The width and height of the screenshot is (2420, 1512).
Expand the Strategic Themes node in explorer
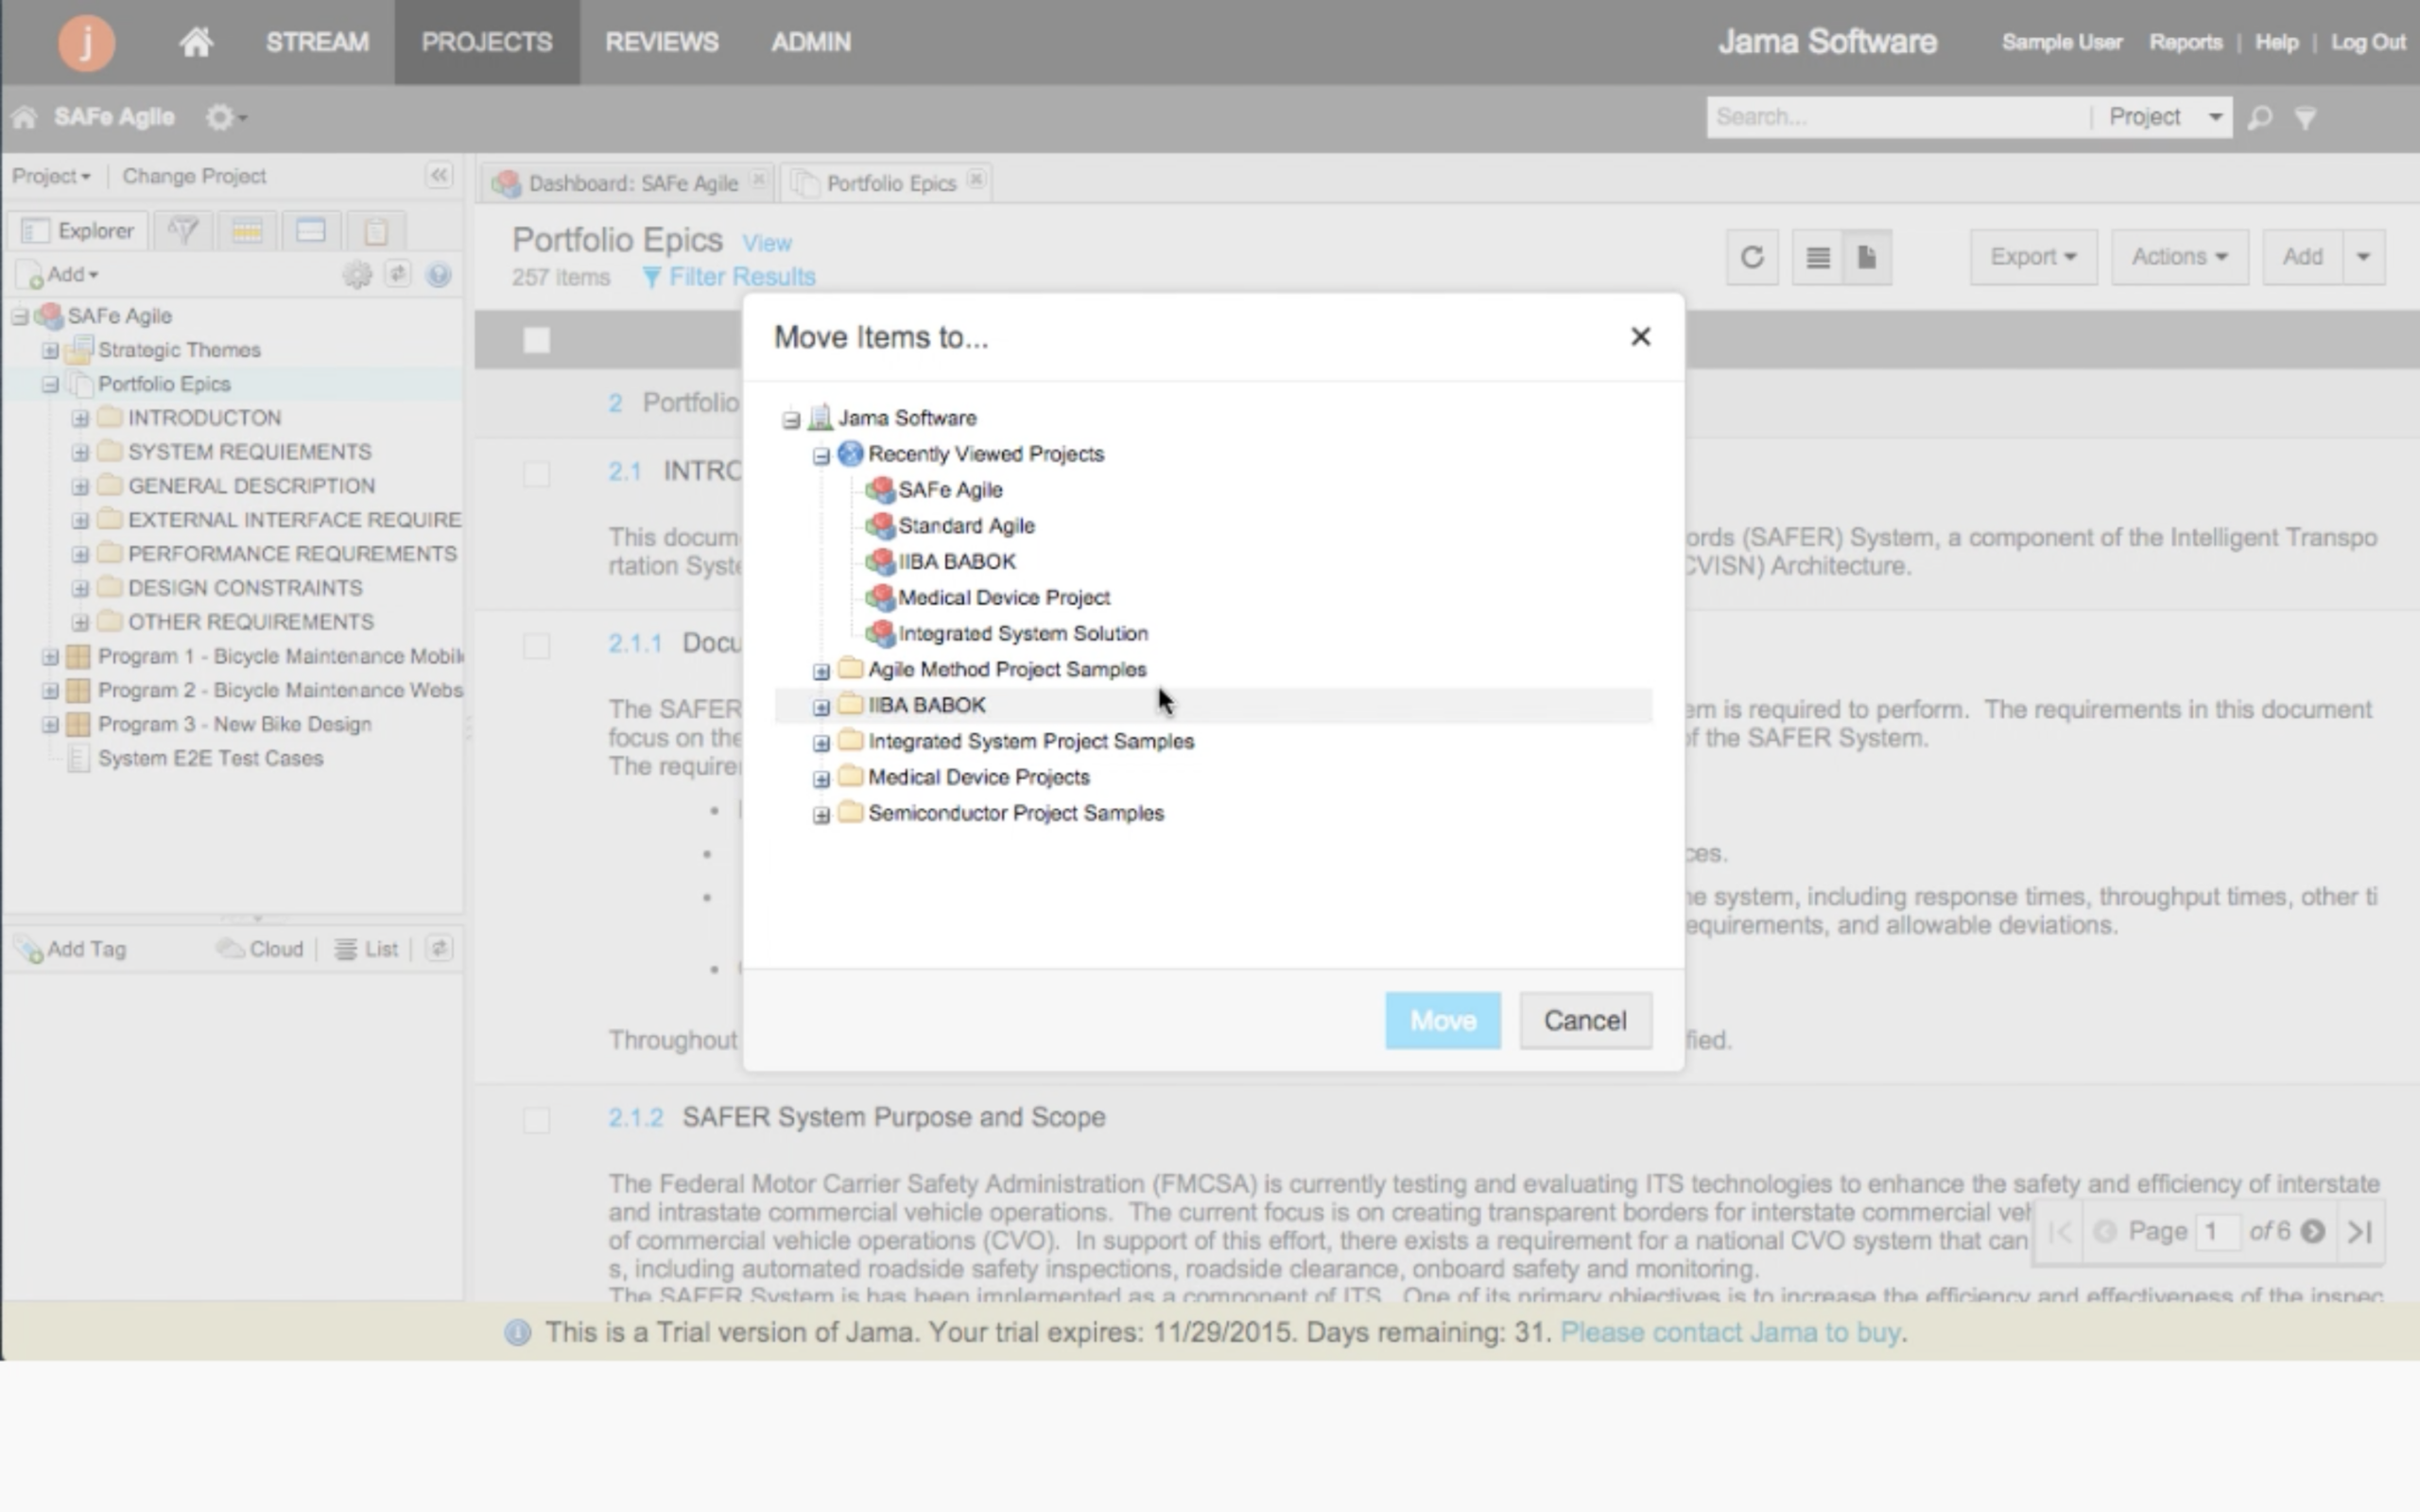point(50,351)
